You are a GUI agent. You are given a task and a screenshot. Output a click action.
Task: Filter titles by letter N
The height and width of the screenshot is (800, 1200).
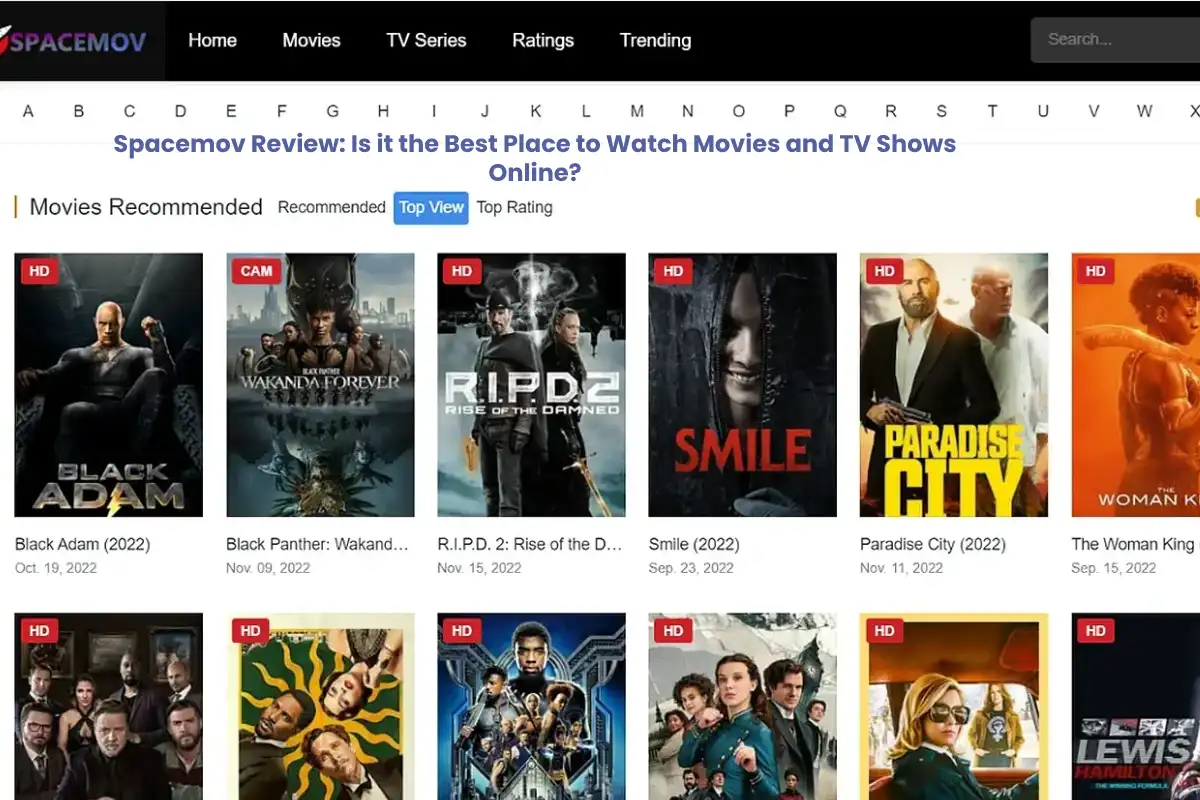pos(688,111)
